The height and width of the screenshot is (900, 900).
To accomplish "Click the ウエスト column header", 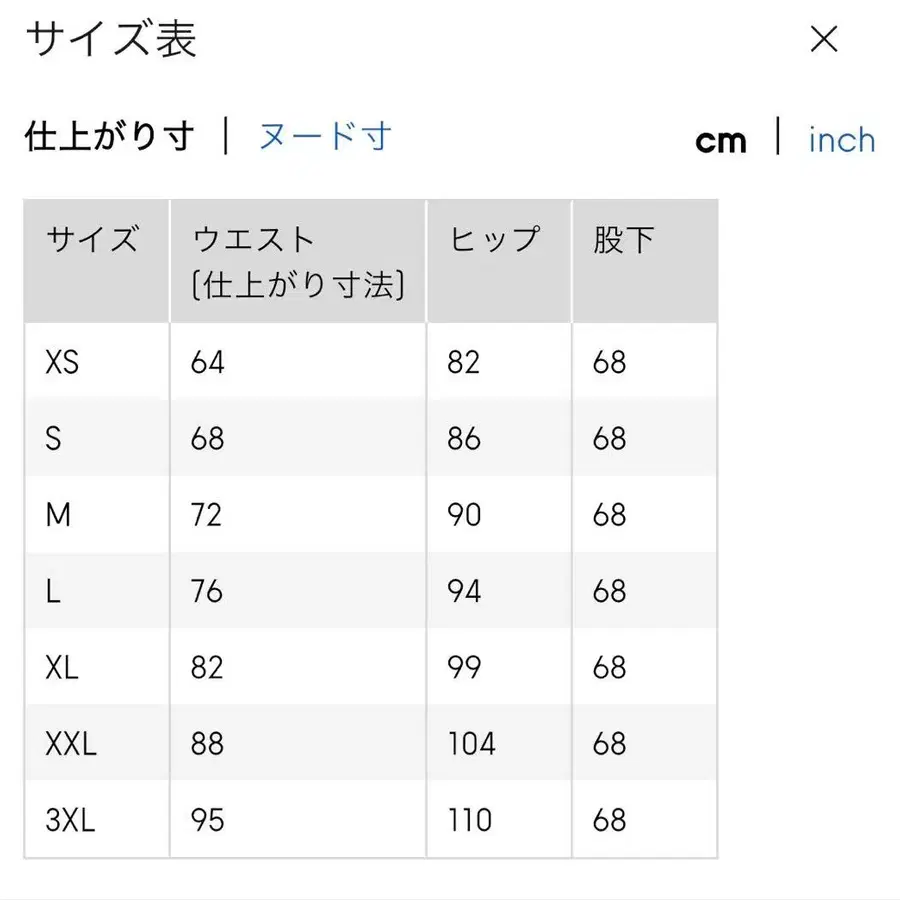I will pyautogui.click(x=250, y=239).
